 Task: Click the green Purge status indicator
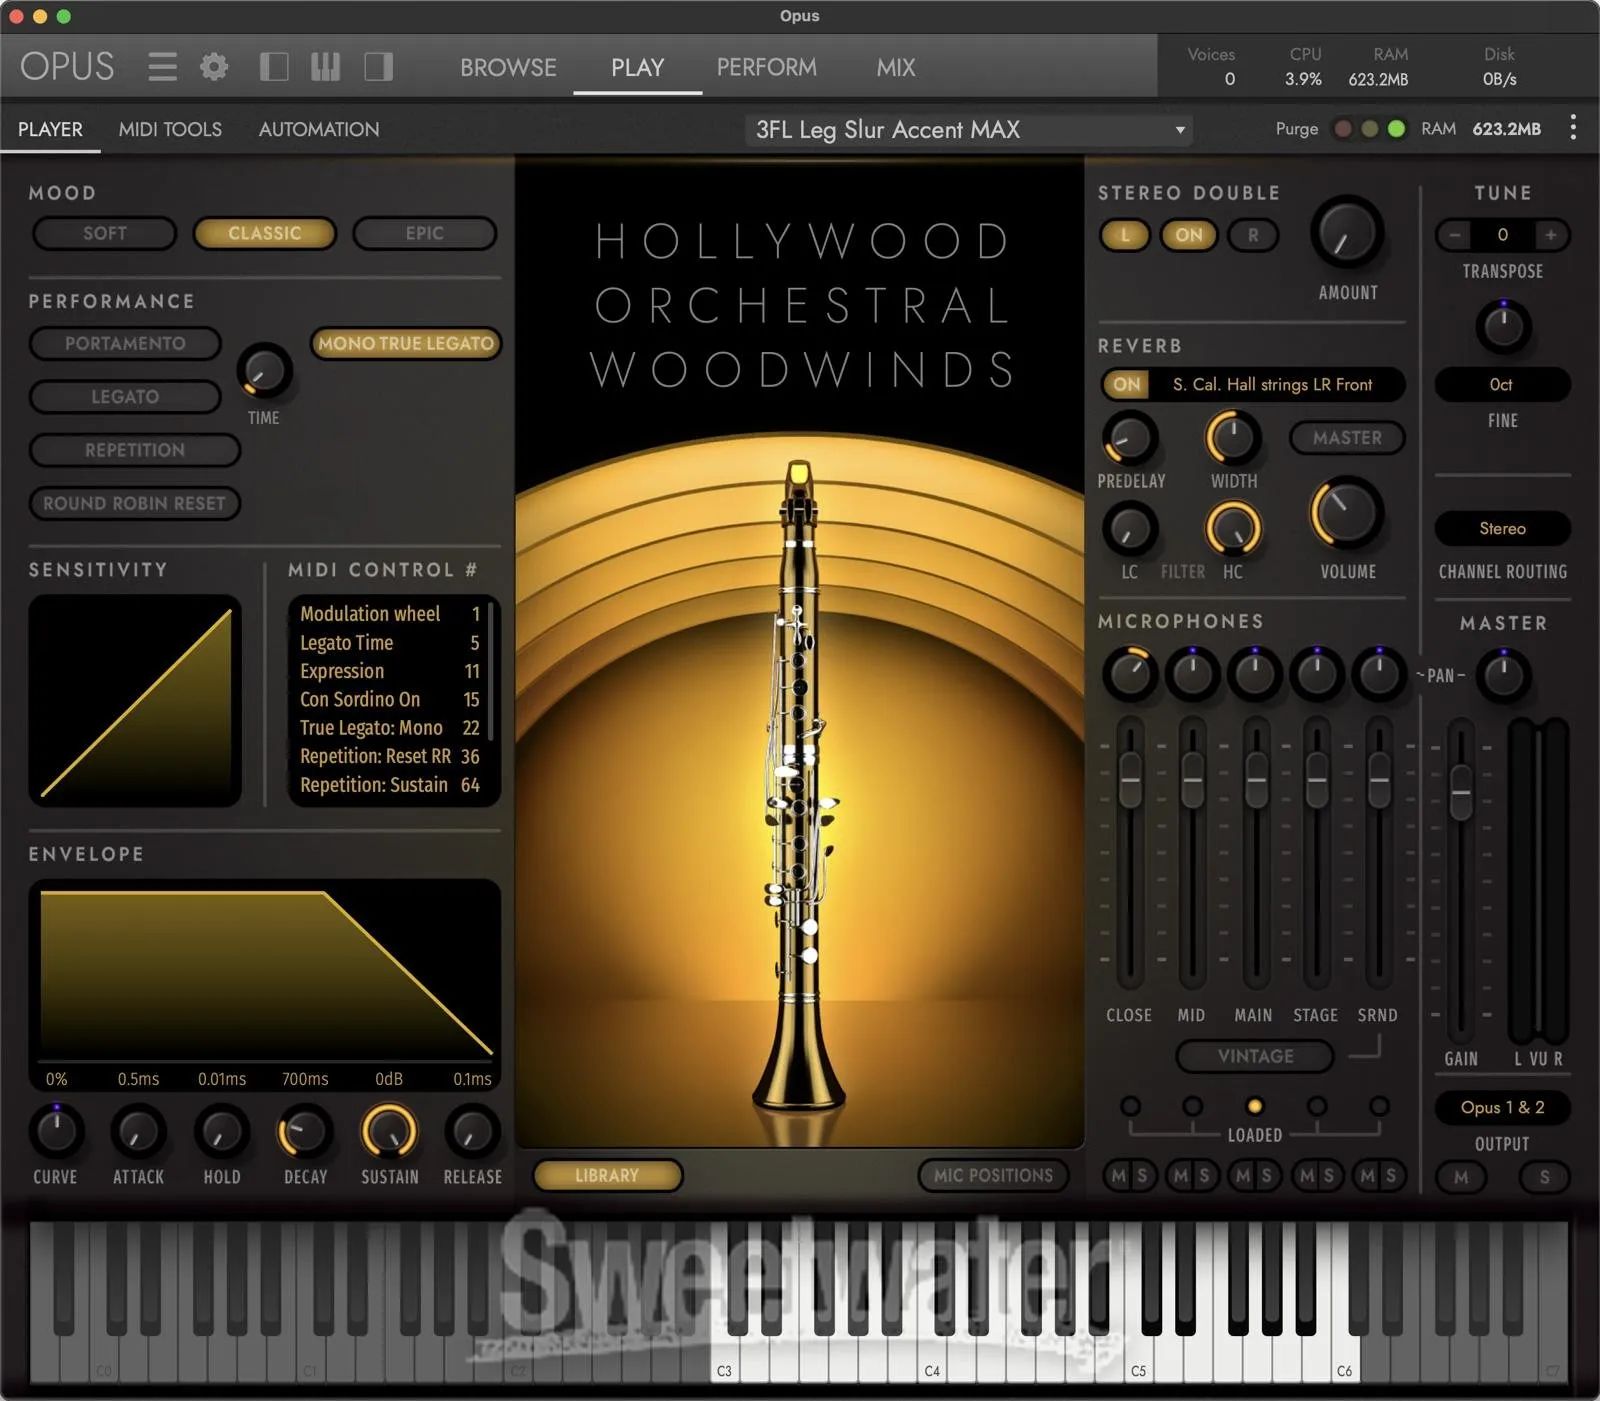(1397, 129)
